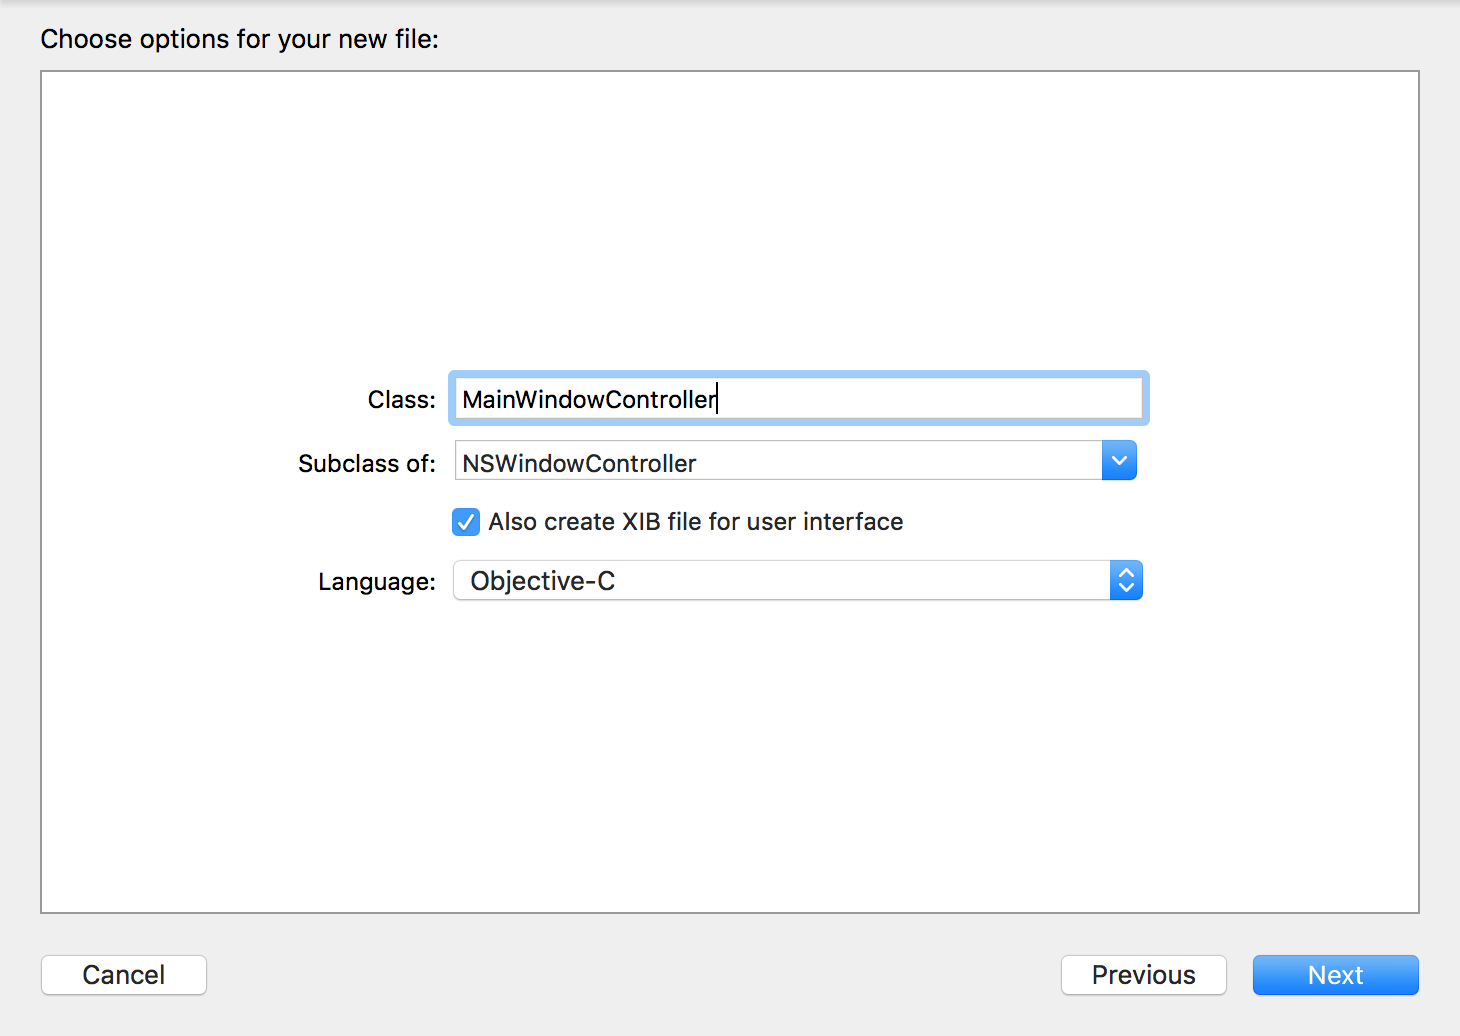Go back with the Previous button
This screenshot has height=1036, width=1460.
(x=1144, y=975)
